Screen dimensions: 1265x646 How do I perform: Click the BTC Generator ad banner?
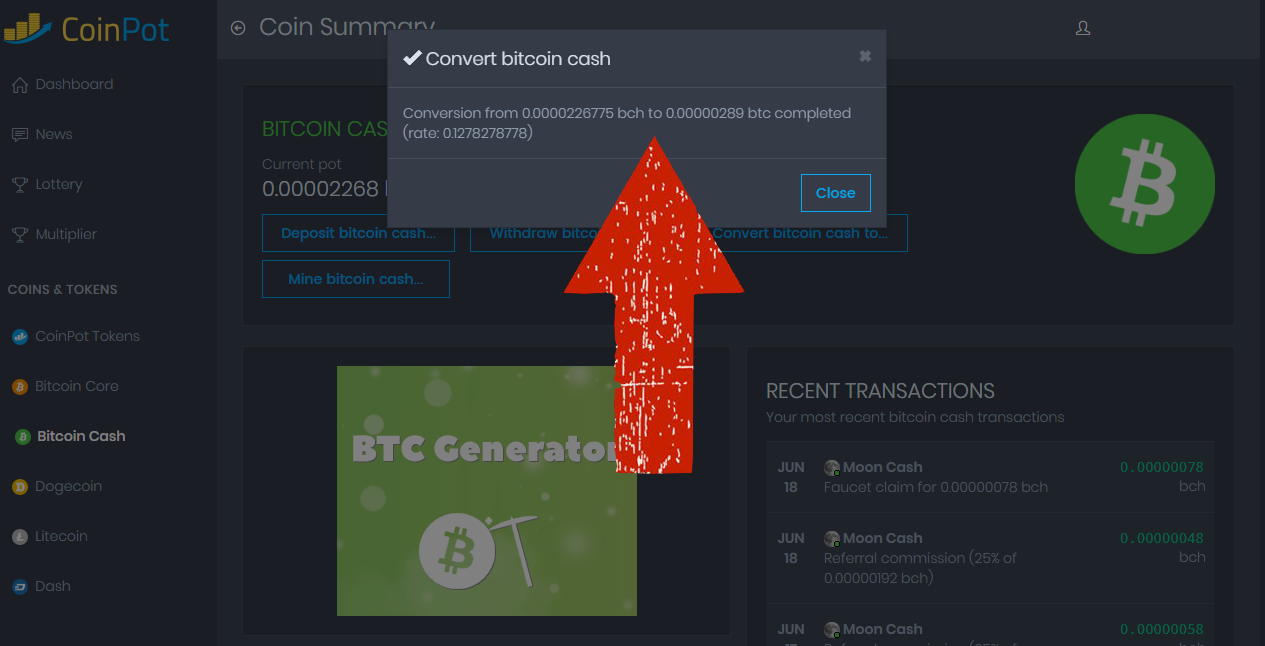point(487,490)
